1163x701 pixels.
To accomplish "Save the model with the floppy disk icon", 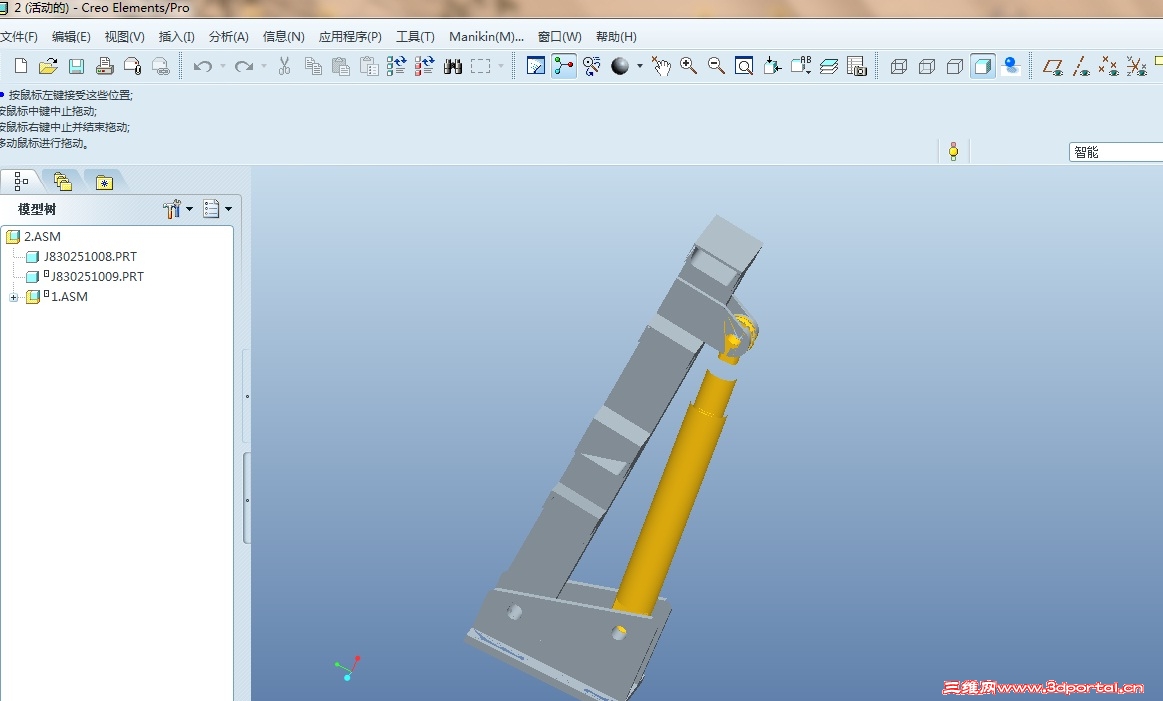I will (76, 66).
